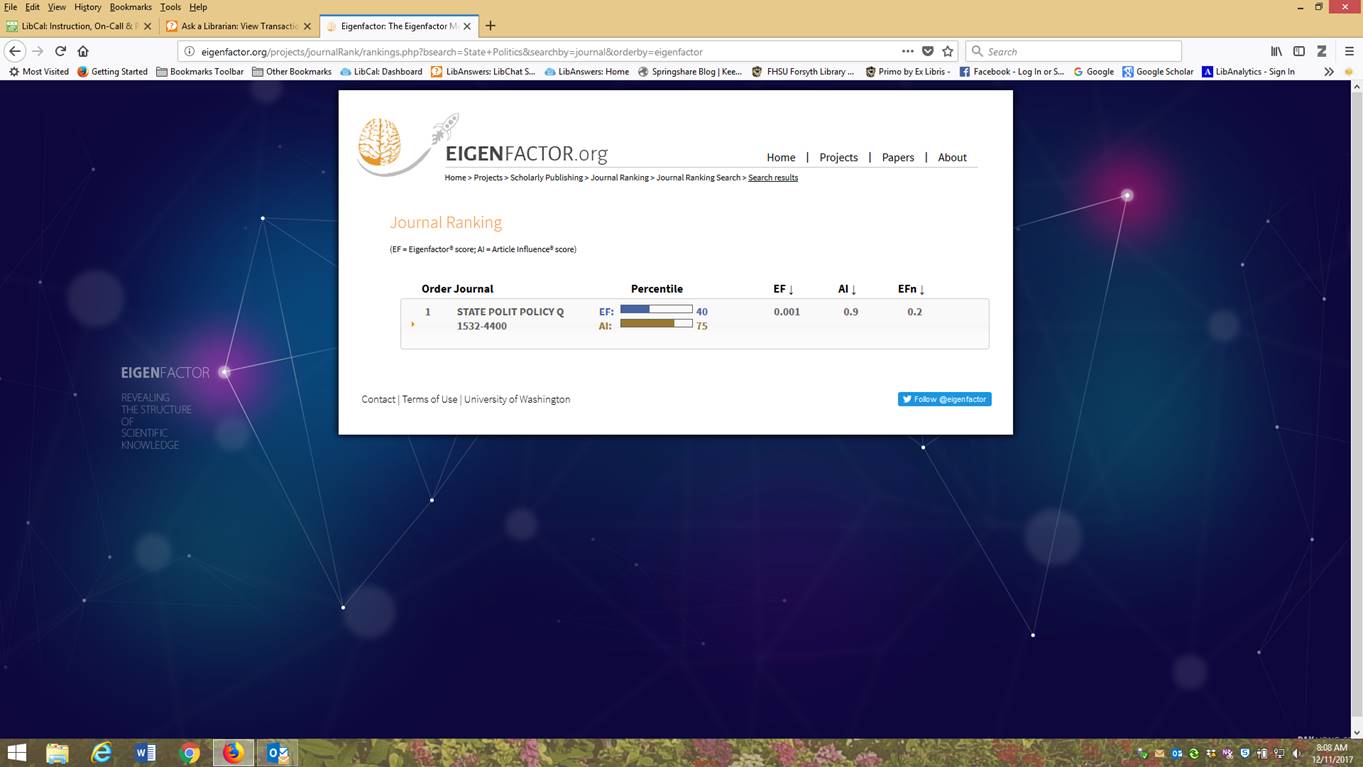The height and width of the screenshot is (767, 1363).
Task: Open LibAnswers: LibChat bookmark
Action: click(x=483, y=72)
